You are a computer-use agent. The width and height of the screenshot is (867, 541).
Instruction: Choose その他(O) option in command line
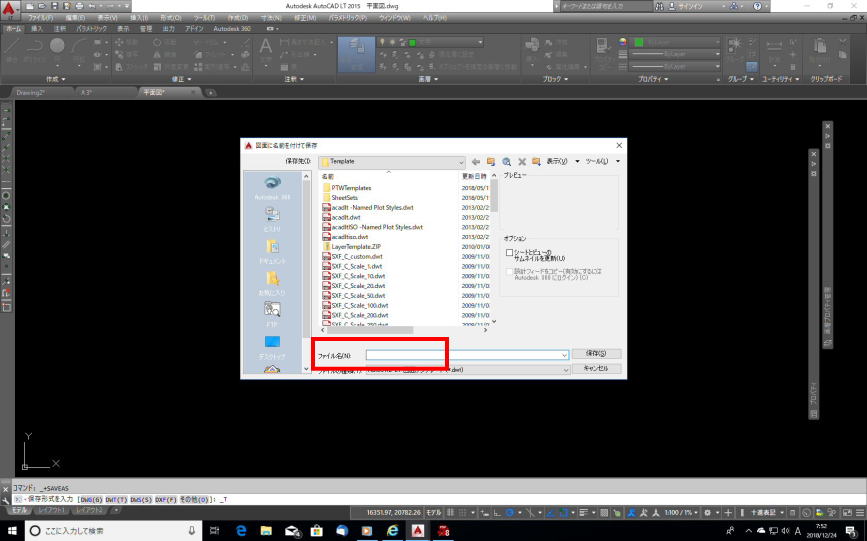[194, 500]
